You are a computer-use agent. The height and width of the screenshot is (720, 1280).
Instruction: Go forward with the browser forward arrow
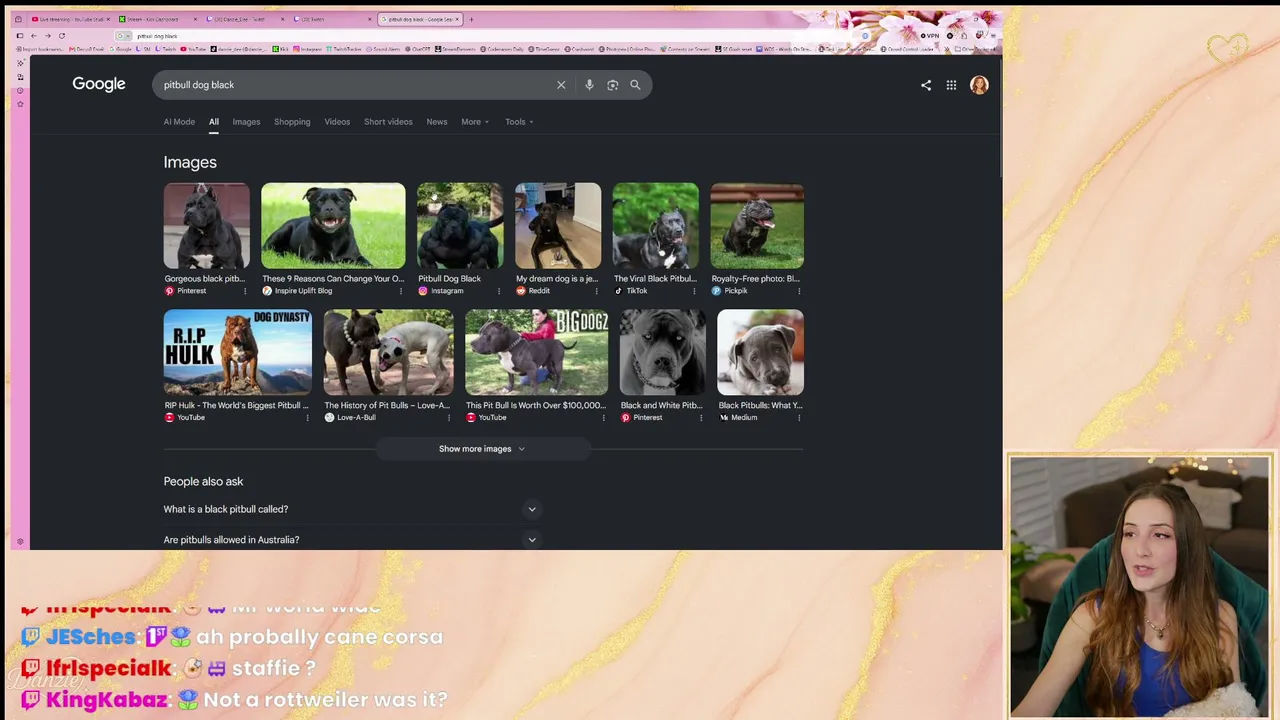click(48, 36)
